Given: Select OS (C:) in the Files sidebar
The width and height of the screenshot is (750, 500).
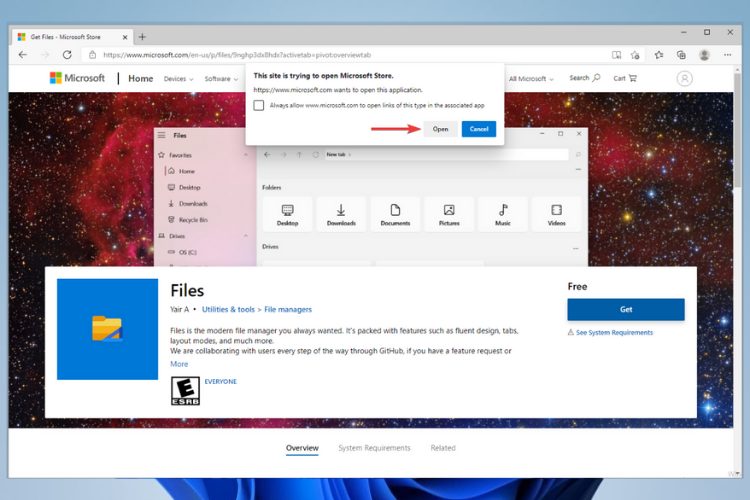Looking at the screenshot, I should (x=188, y=252).
